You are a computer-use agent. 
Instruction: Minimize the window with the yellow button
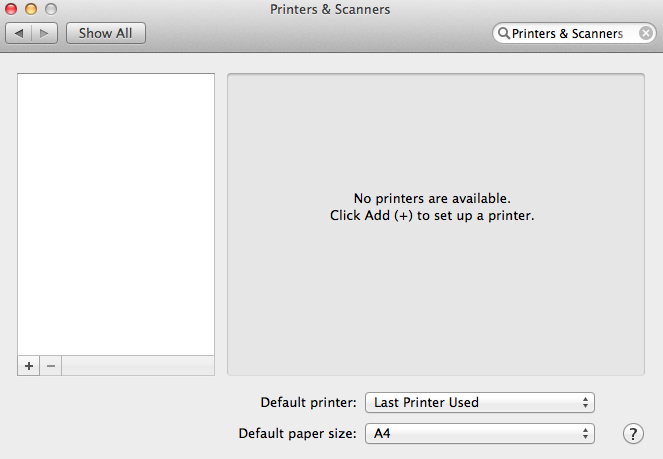[x=31, y=9]
